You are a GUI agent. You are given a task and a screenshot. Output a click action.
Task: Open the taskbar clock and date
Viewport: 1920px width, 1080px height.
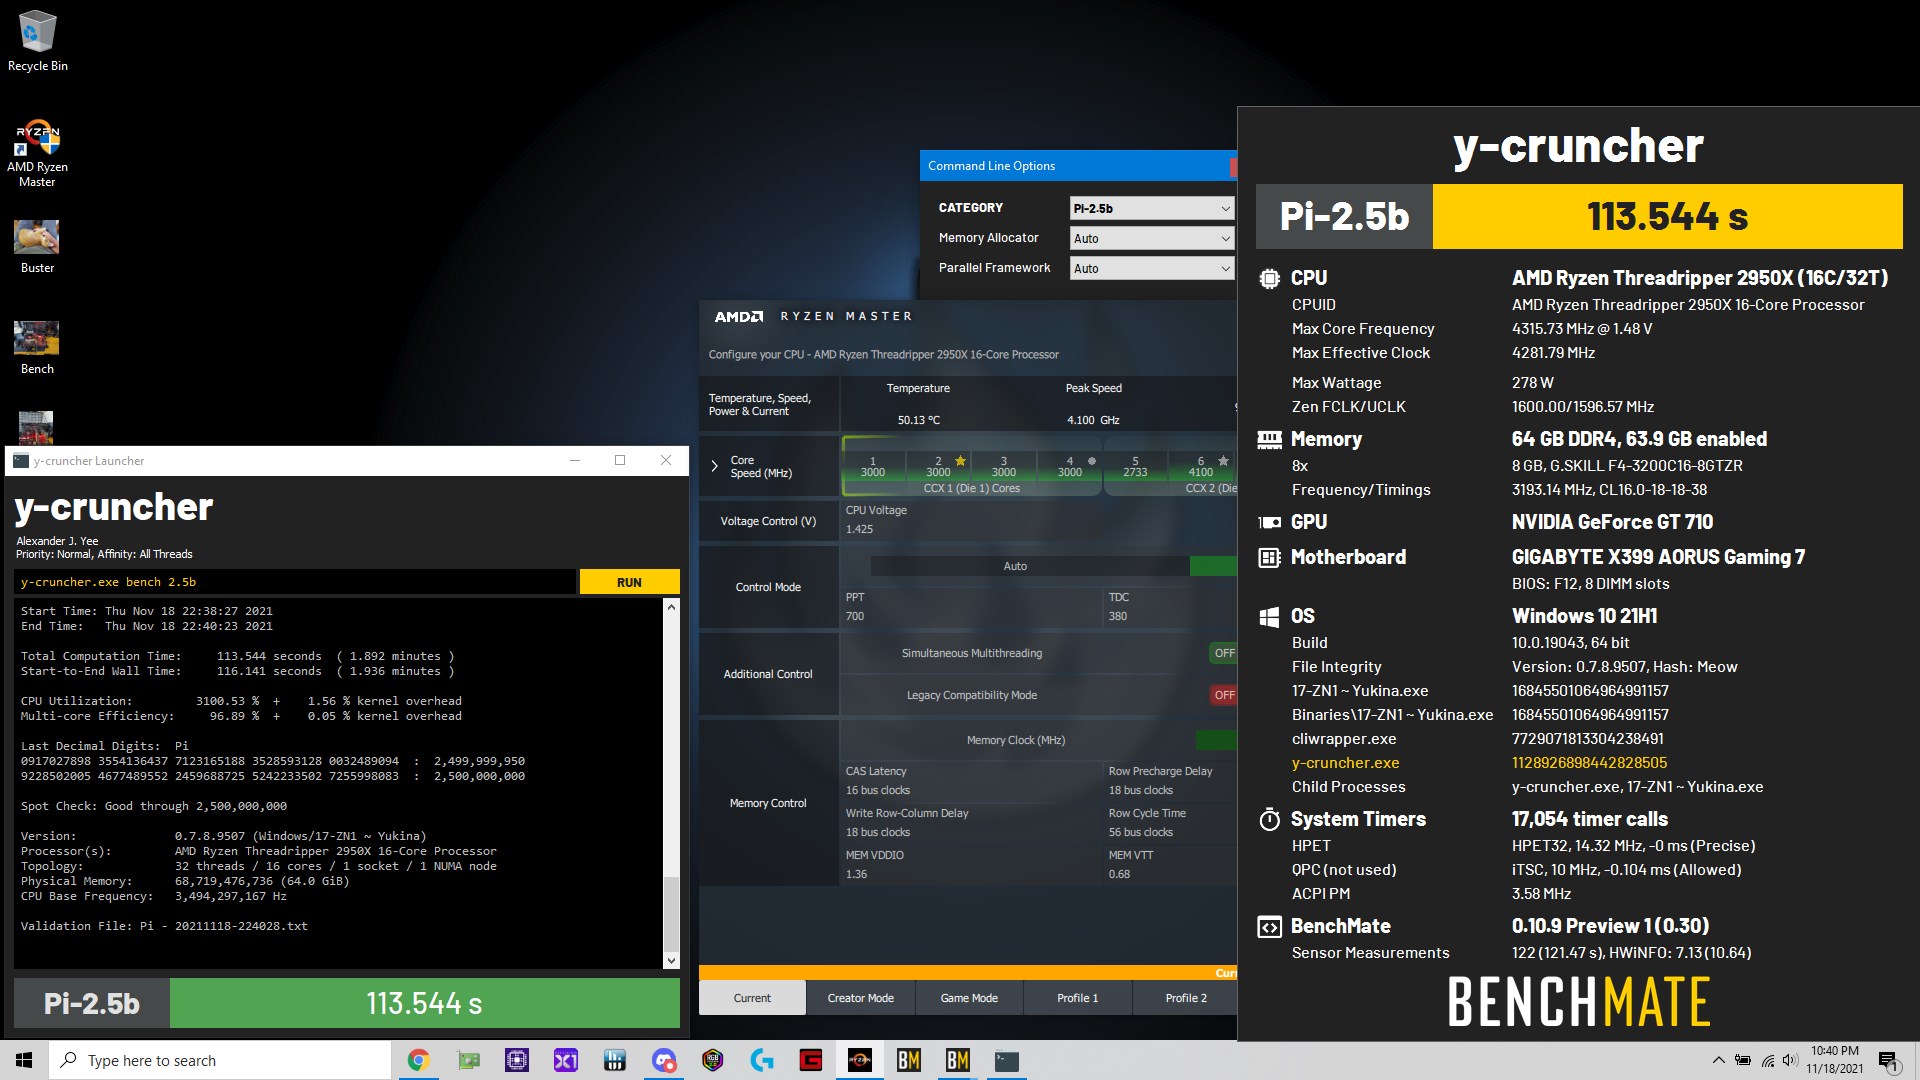coord(1835,1060)
